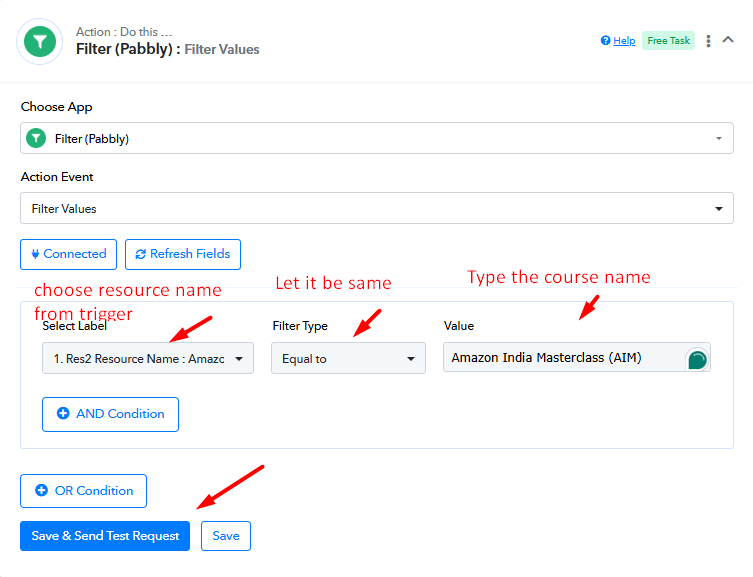Click the 'Filter (Pabbly) : Filter Values' title
This screenshot has height=577, width=753.
(x=168, y=49)
